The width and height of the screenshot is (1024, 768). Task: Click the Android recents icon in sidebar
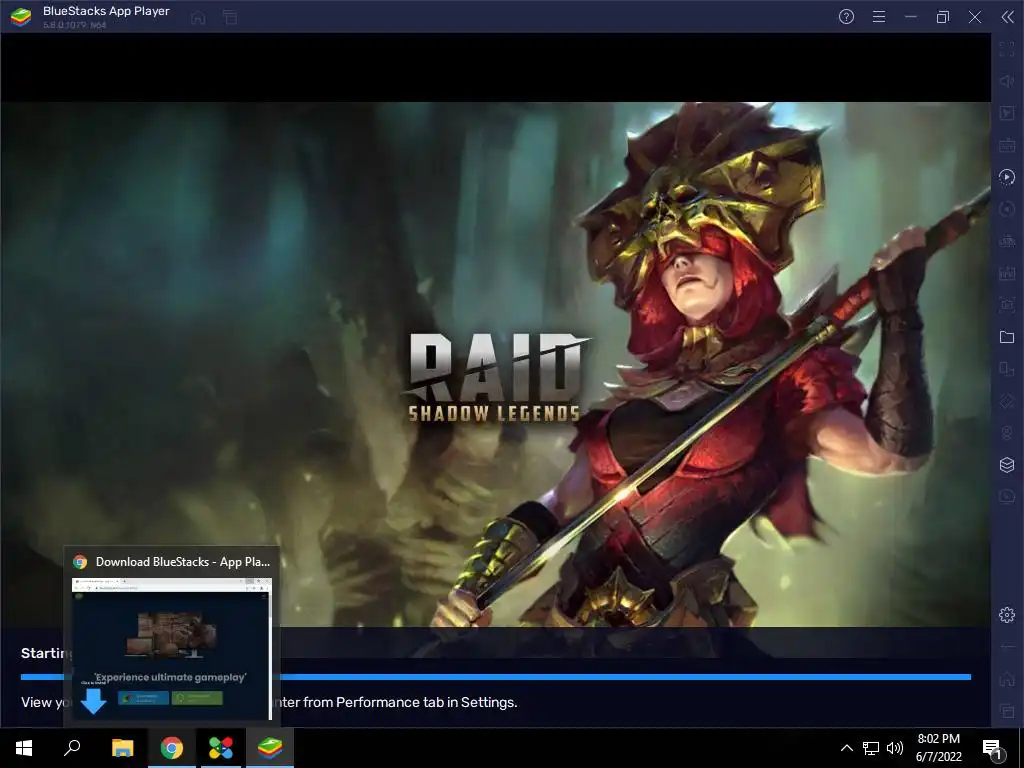point(1007,711)
